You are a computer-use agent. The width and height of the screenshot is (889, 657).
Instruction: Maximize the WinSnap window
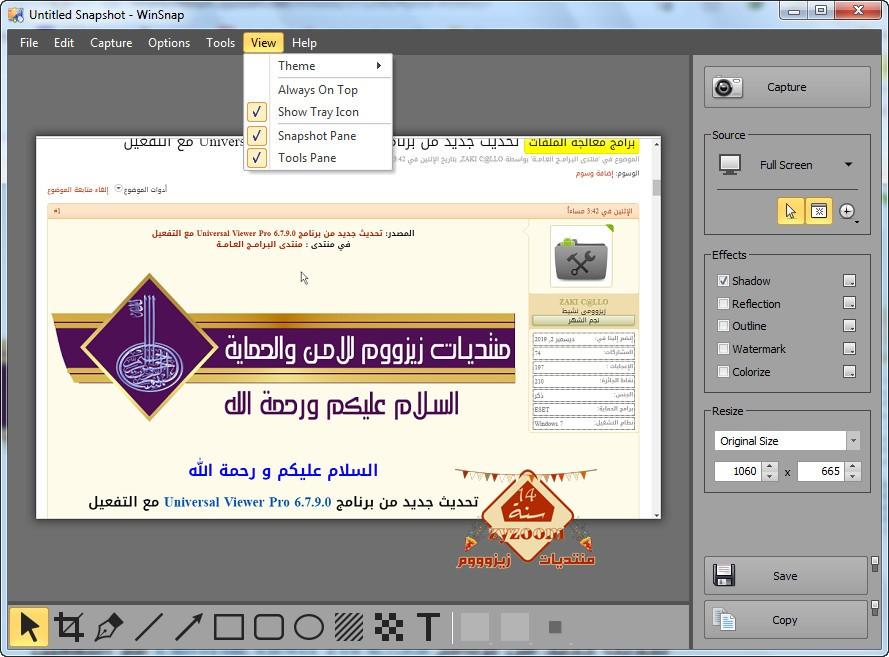tap(822, 10)
